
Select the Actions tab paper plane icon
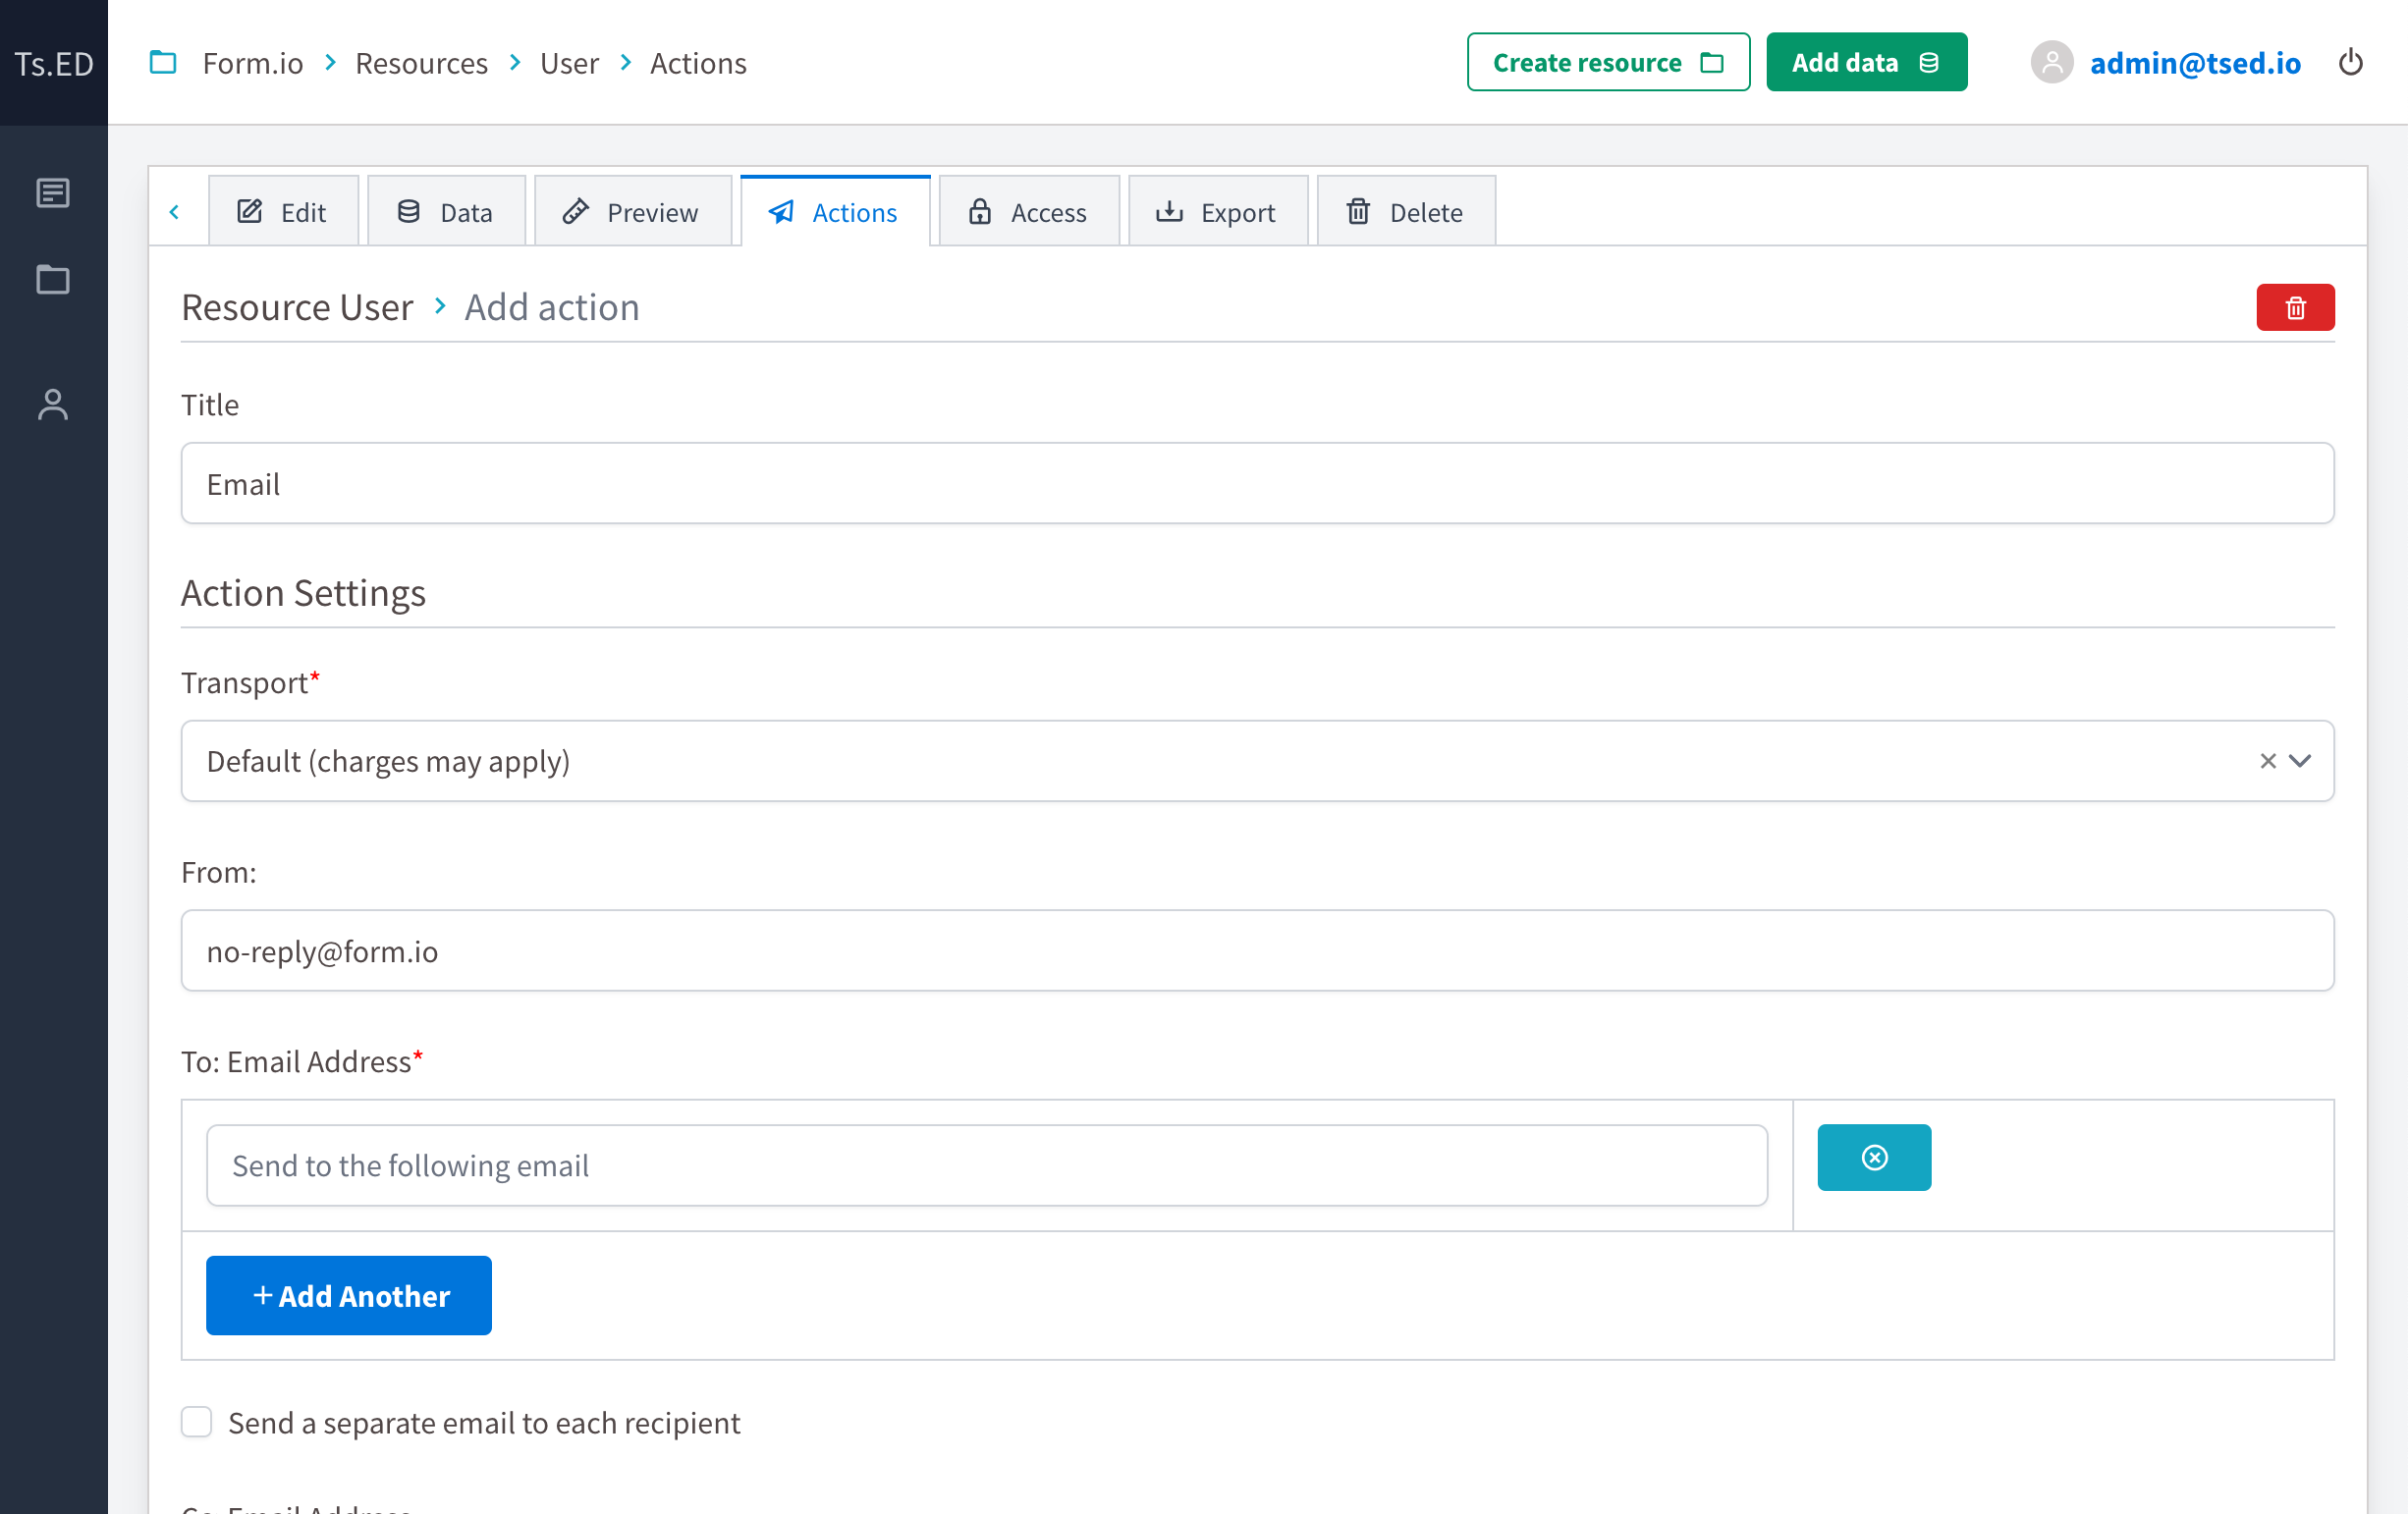coord(783,212)
